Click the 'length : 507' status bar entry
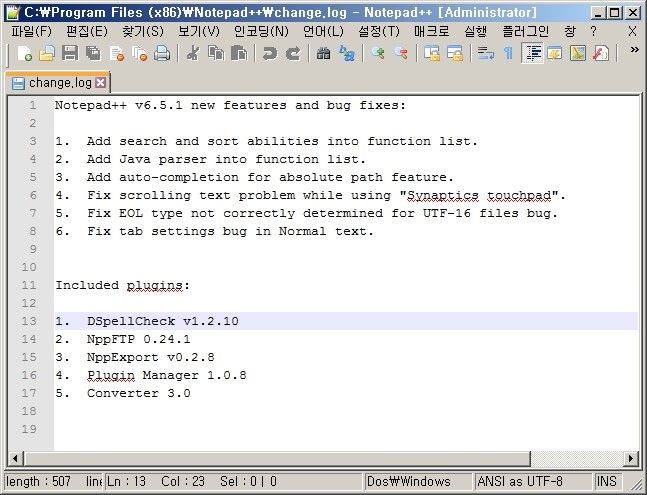647x495 pixels. pos(38,481)
